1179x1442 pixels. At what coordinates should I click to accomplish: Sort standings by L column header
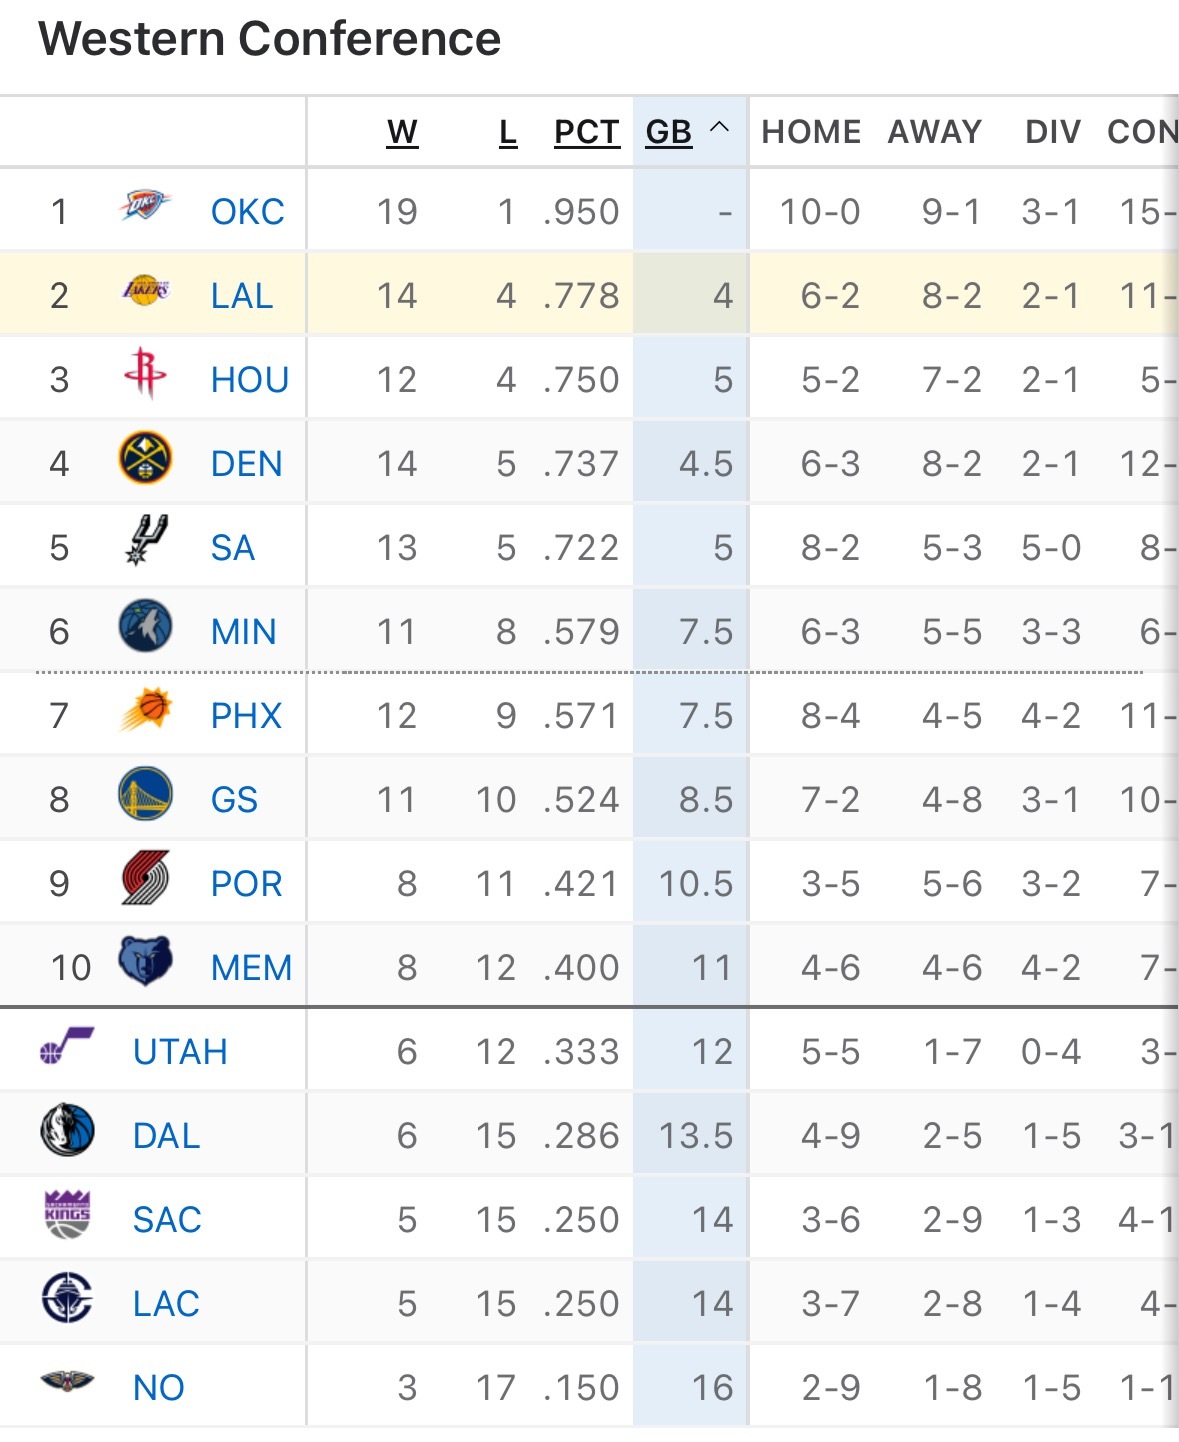(508, 132)
